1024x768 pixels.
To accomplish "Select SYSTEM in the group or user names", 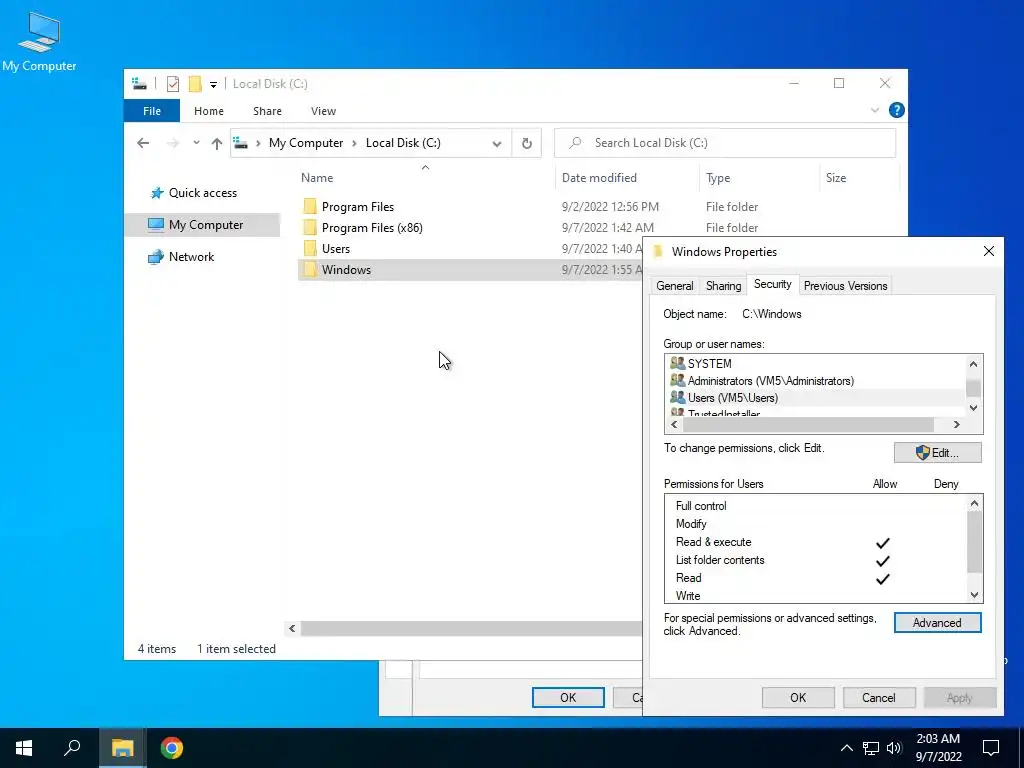I will 709,364.
